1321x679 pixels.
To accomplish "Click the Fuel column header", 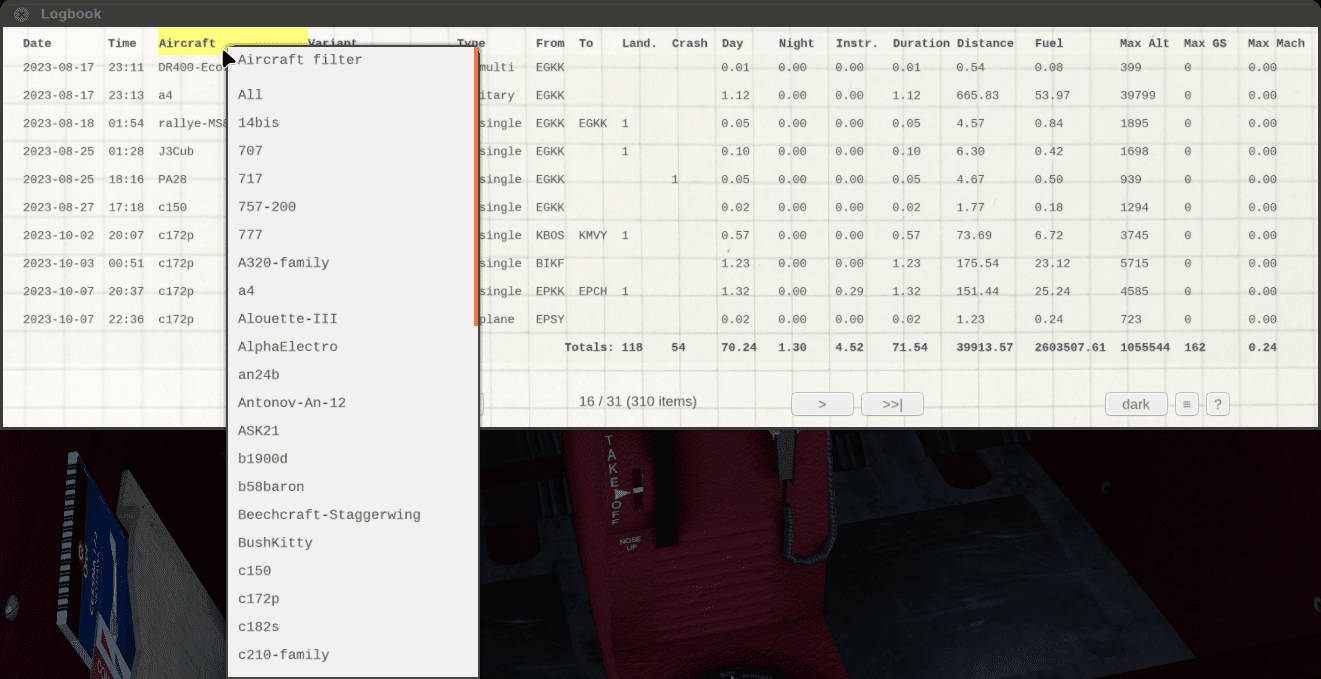I will 1049,43.
